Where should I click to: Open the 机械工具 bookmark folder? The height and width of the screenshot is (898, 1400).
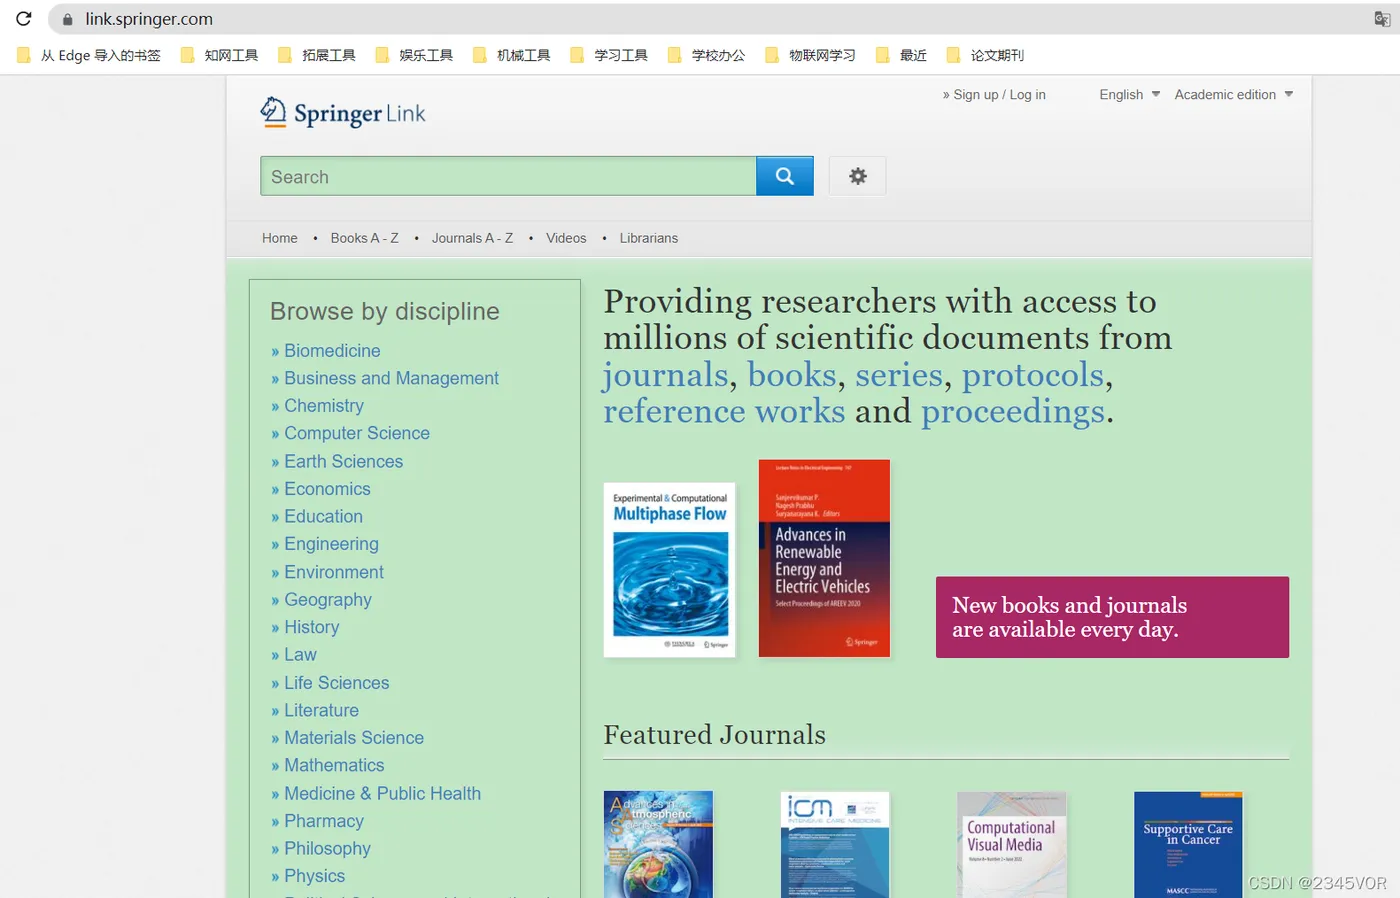pos(512,55)
